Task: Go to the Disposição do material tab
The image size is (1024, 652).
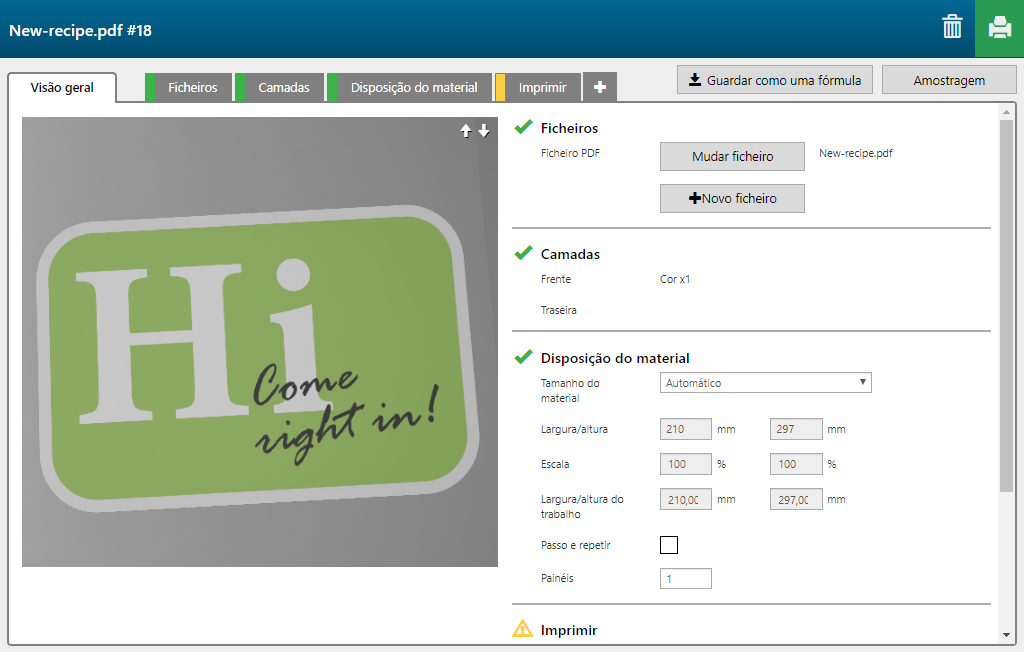Action: click(x=413, y=88)
